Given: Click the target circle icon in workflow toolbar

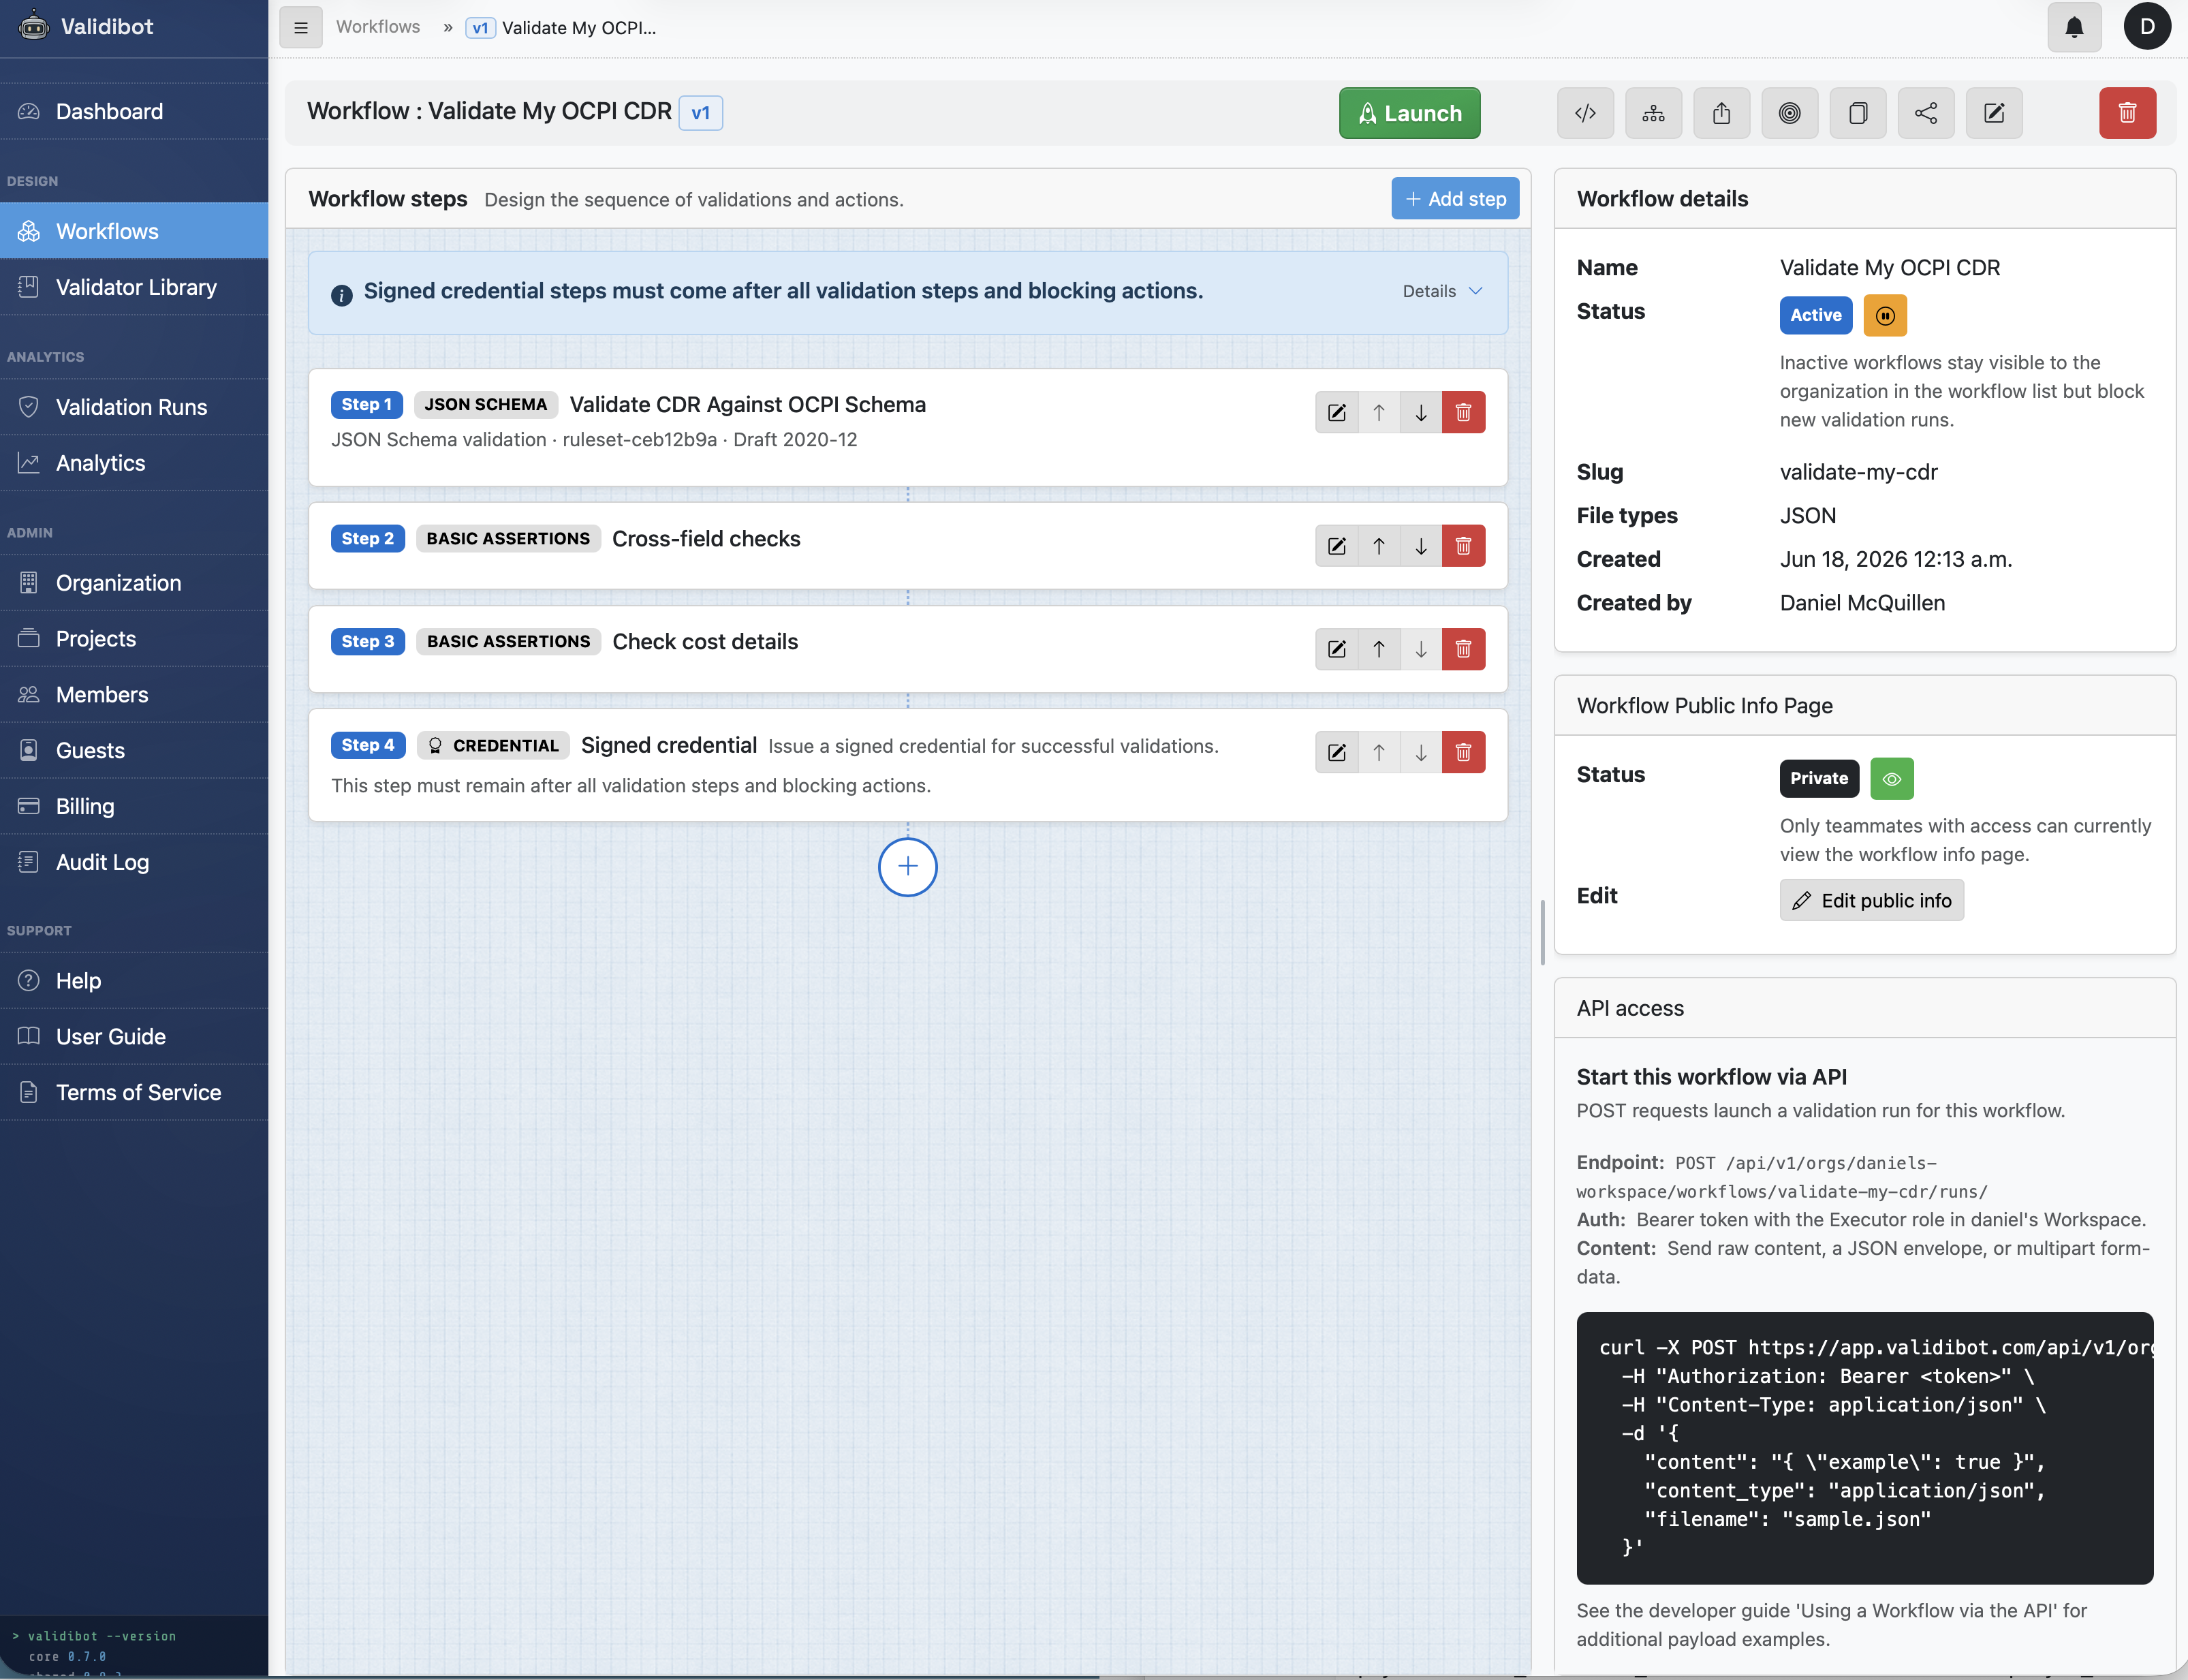Looking at the screenshot, I should (1790, 113).
